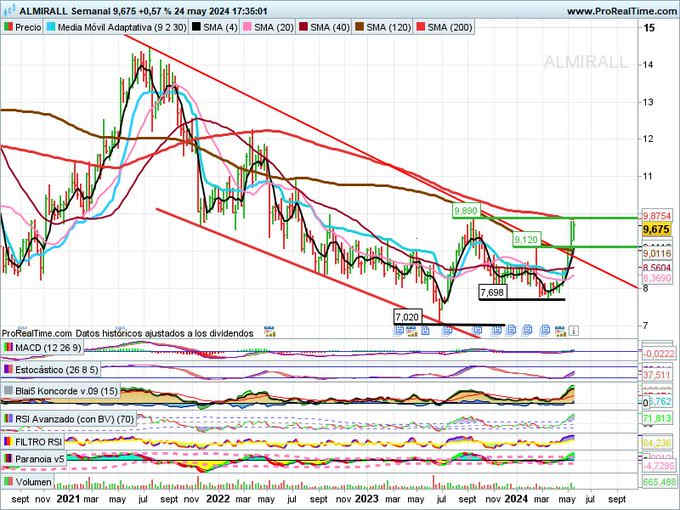Click the 2021 label on time axis
The image size is (680, 510).
pyautogui.click(x=68, y=499)
